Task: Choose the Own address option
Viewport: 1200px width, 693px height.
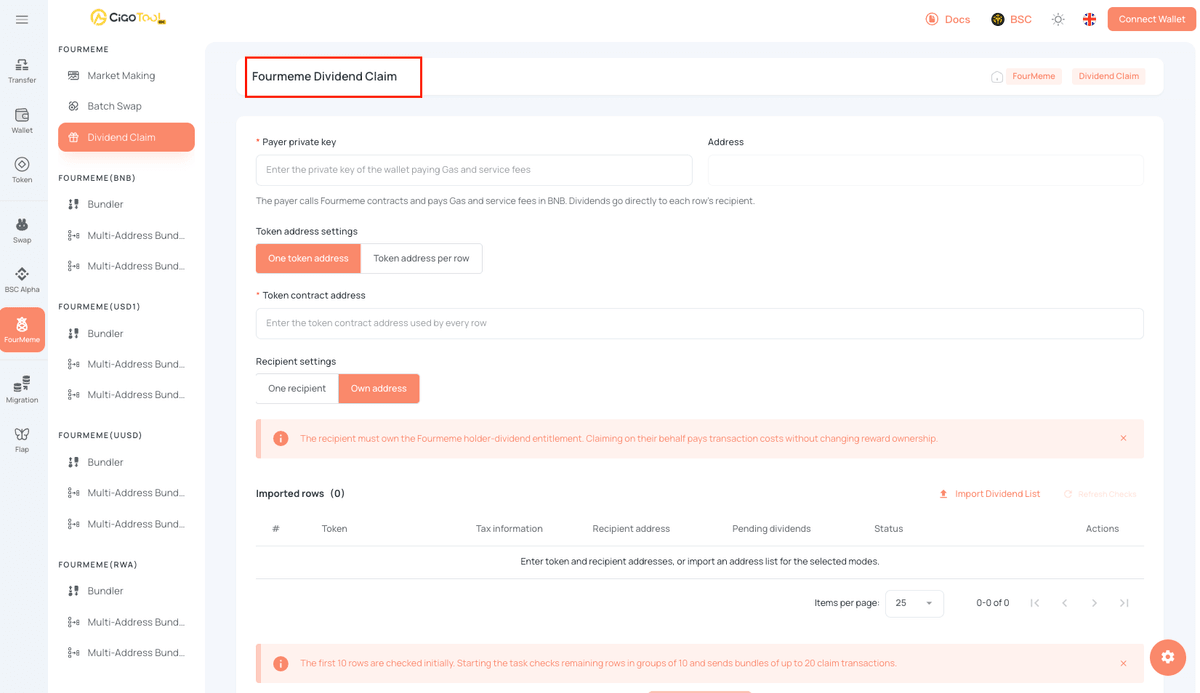Action: 379,388
